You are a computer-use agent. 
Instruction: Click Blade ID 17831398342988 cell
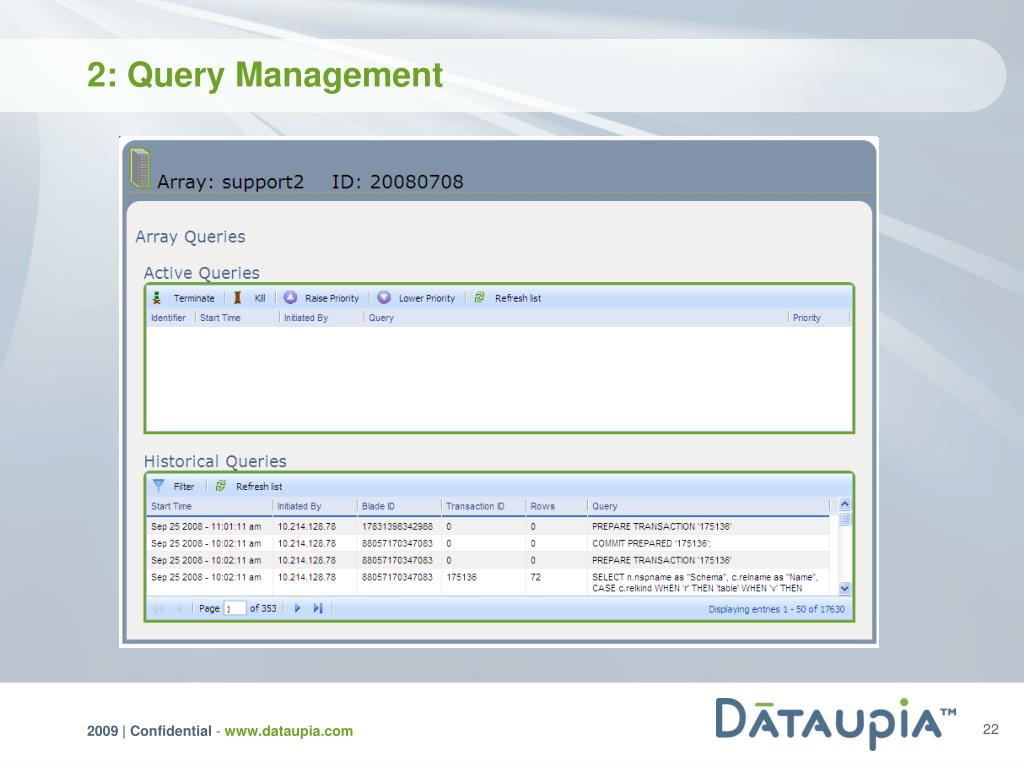click(x=397, y=526)
